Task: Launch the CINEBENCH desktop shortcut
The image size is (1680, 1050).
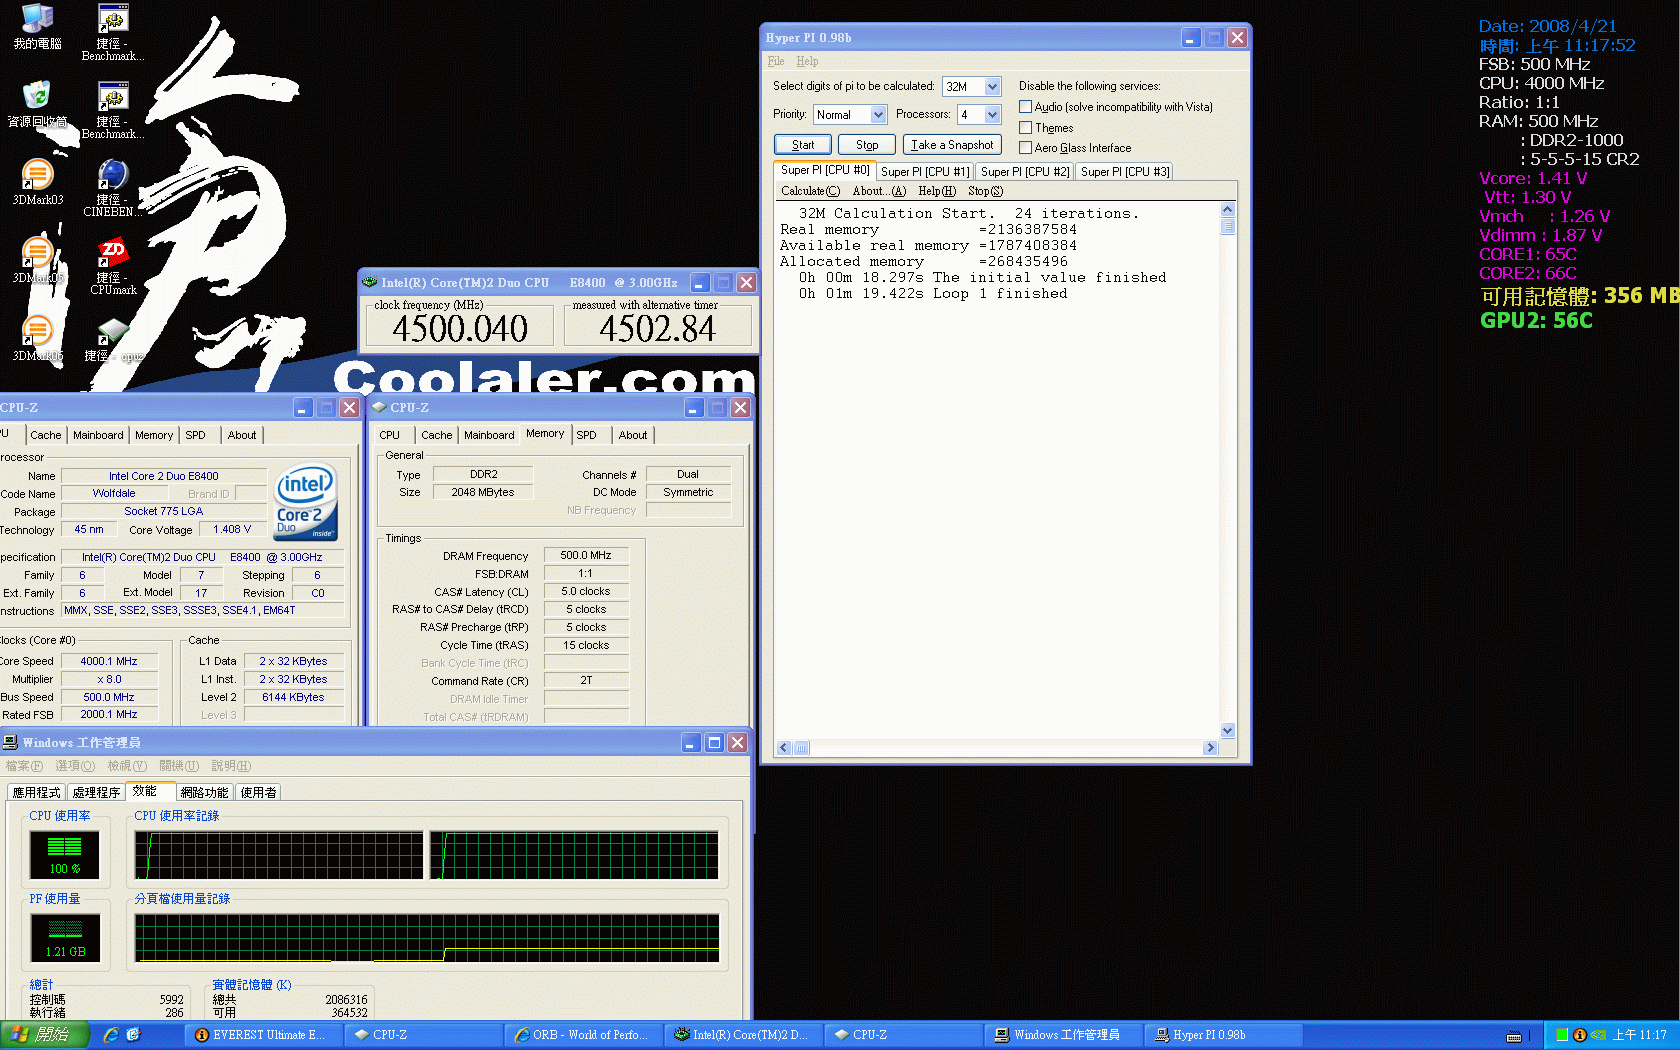Action: point(113,188)
